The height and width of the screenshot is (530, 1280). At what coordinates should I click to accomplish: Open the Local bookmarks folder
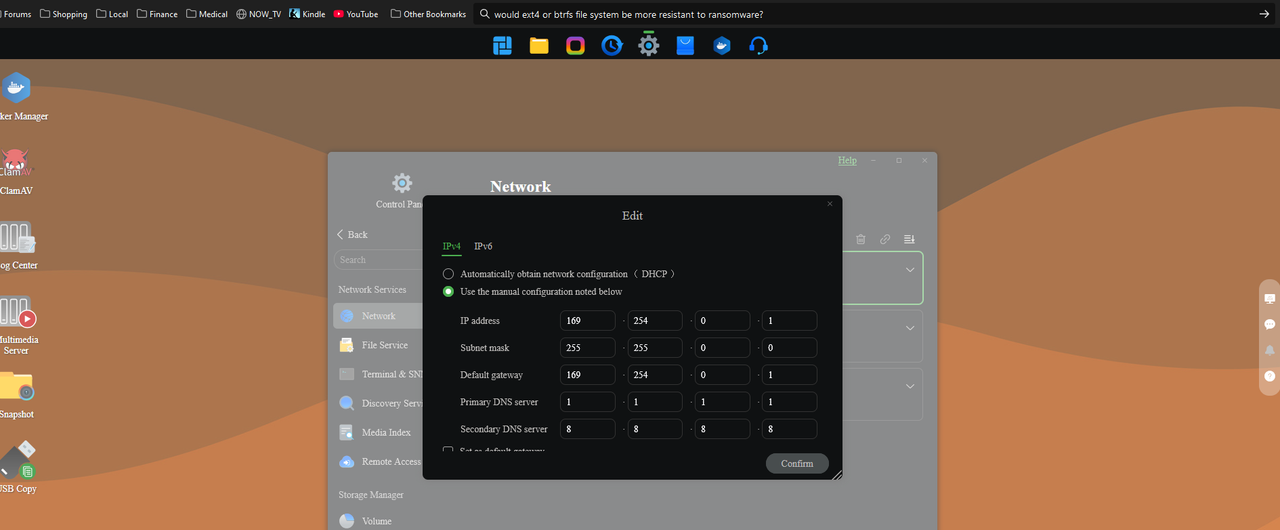pyautogui.click(x=112, y=14)
